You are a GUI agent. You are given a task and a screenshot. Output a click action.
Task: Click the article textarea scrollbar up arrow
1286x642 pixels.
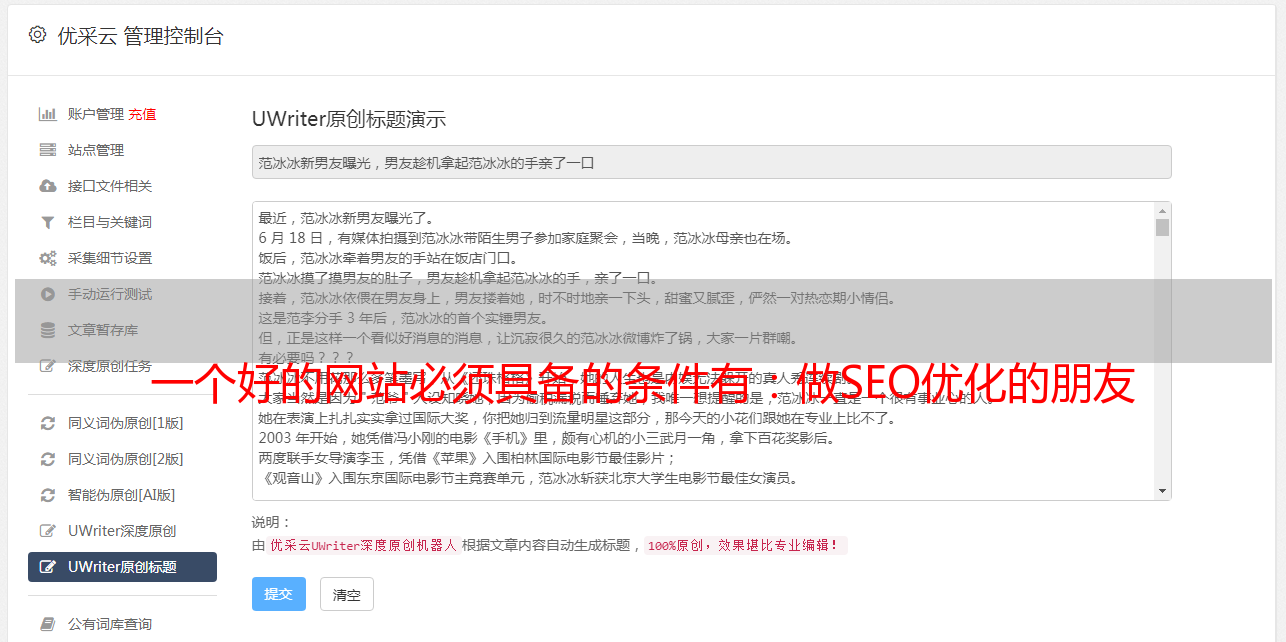(x=1162, y=211)
